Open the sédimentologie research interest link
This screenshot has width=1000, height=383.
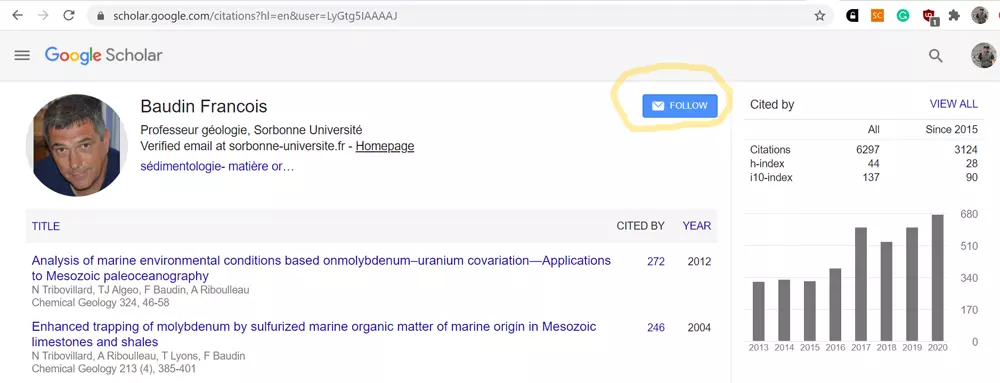(217, 167)
